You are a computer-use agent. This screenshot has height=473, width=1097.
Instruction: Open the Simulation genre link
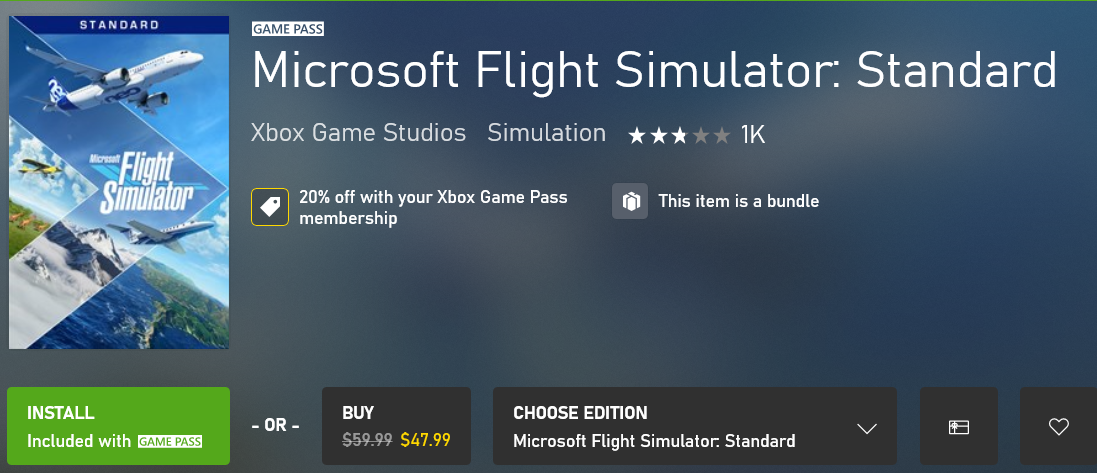[x=546, y=133]
